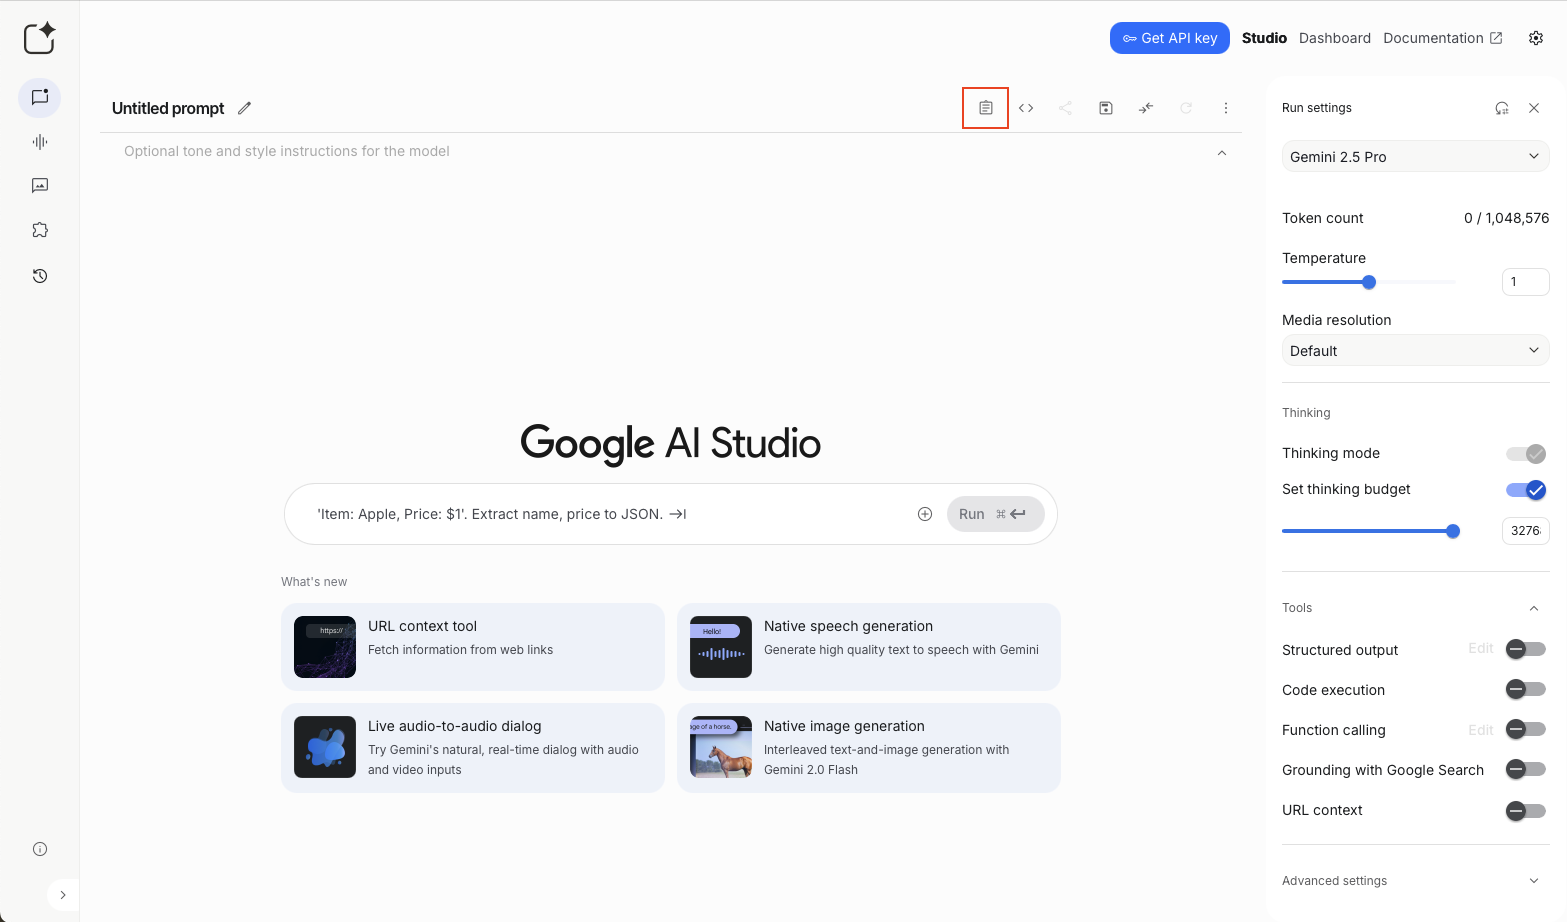Viewport: 1567px width, 922px height.
Task: Collapse the system instructions chevron
Action: [1222, 153]
